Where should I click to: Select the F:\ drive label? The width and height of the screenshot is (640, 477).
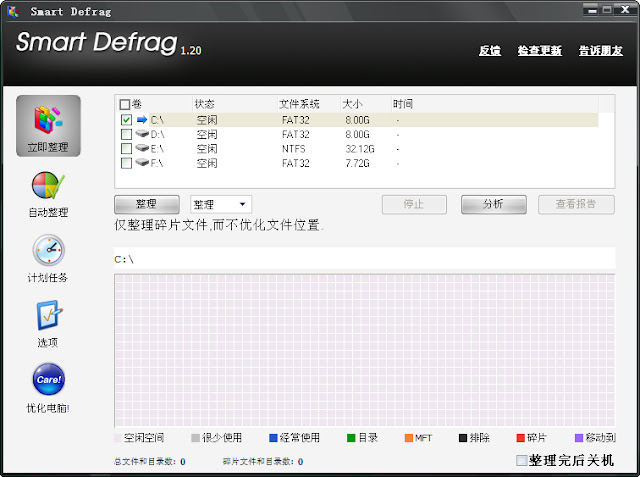(x=157, y=163)
